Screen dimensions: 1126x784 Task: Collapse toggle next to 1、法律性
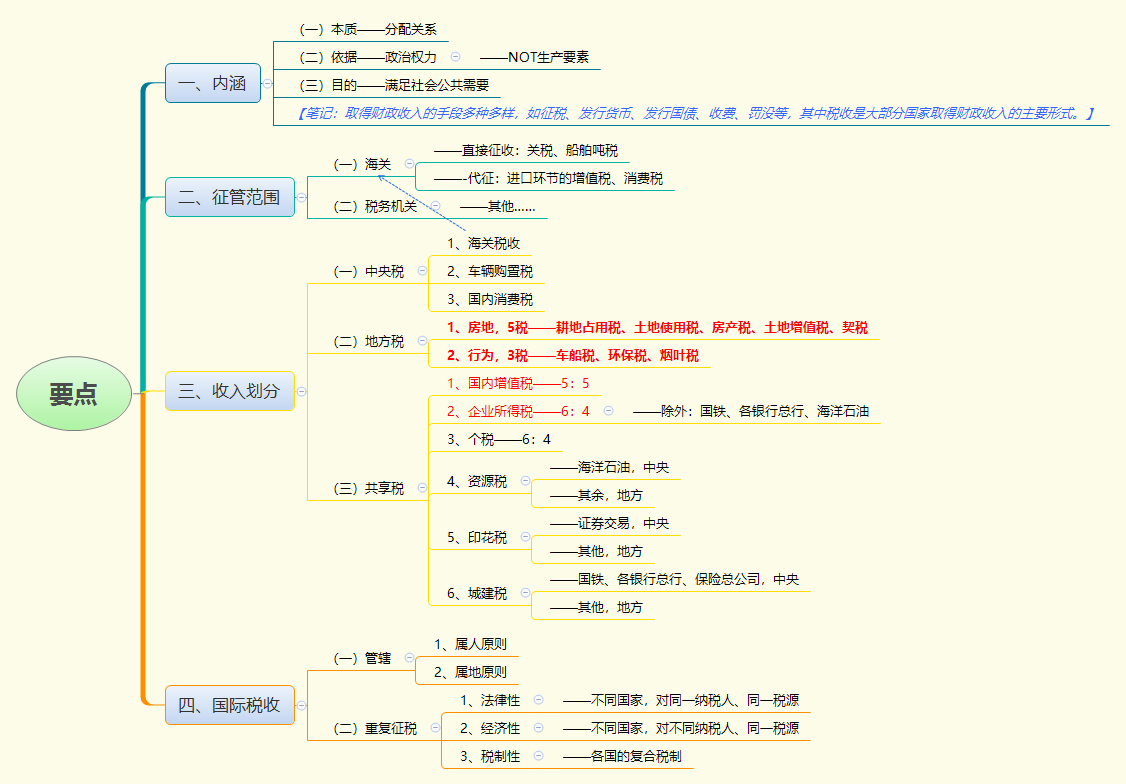pyautogui.click(x=538, y=699)
